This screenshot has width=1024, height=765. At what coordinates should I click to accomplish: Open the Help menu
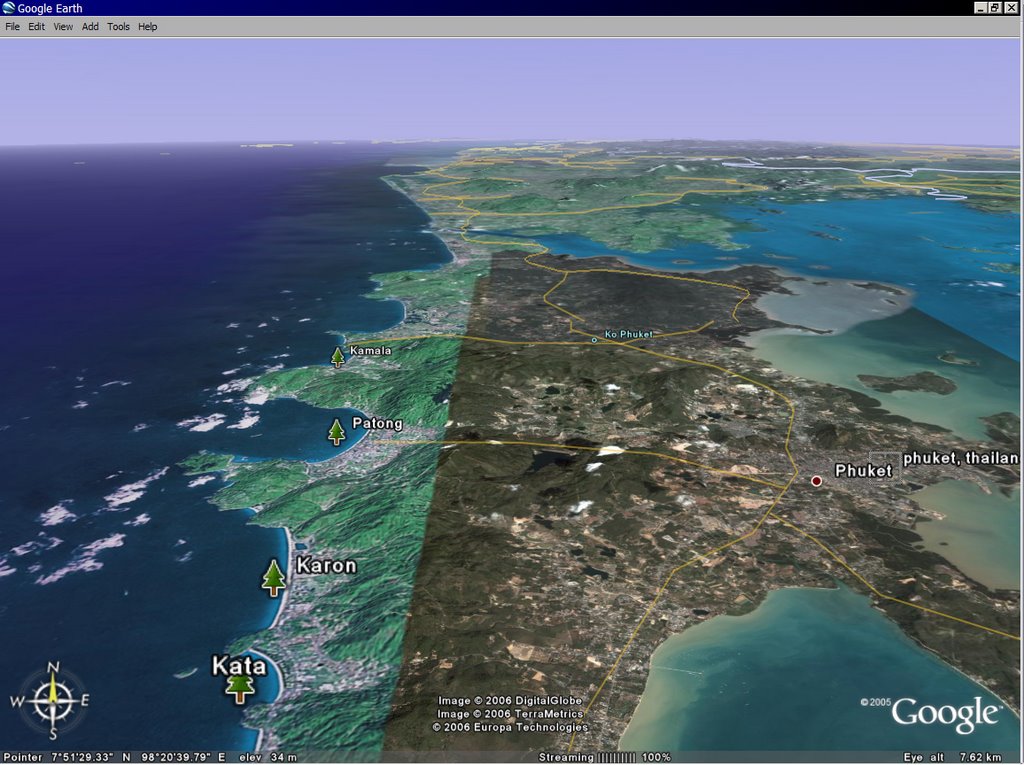148,27
